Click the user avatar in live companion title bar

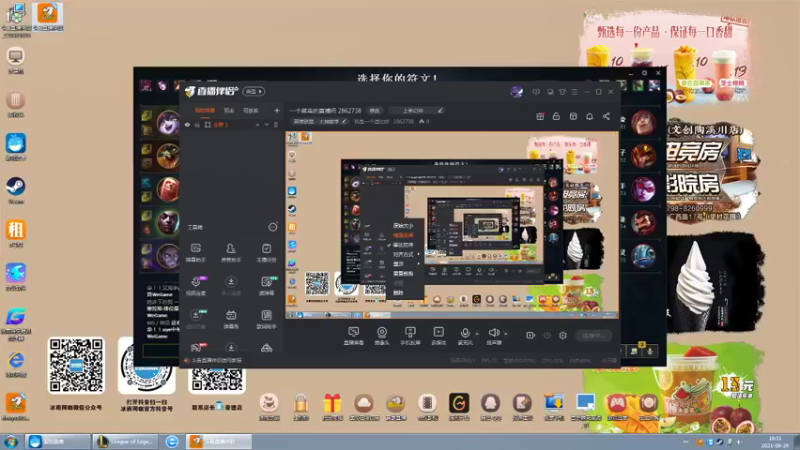(x=516, y=91)
